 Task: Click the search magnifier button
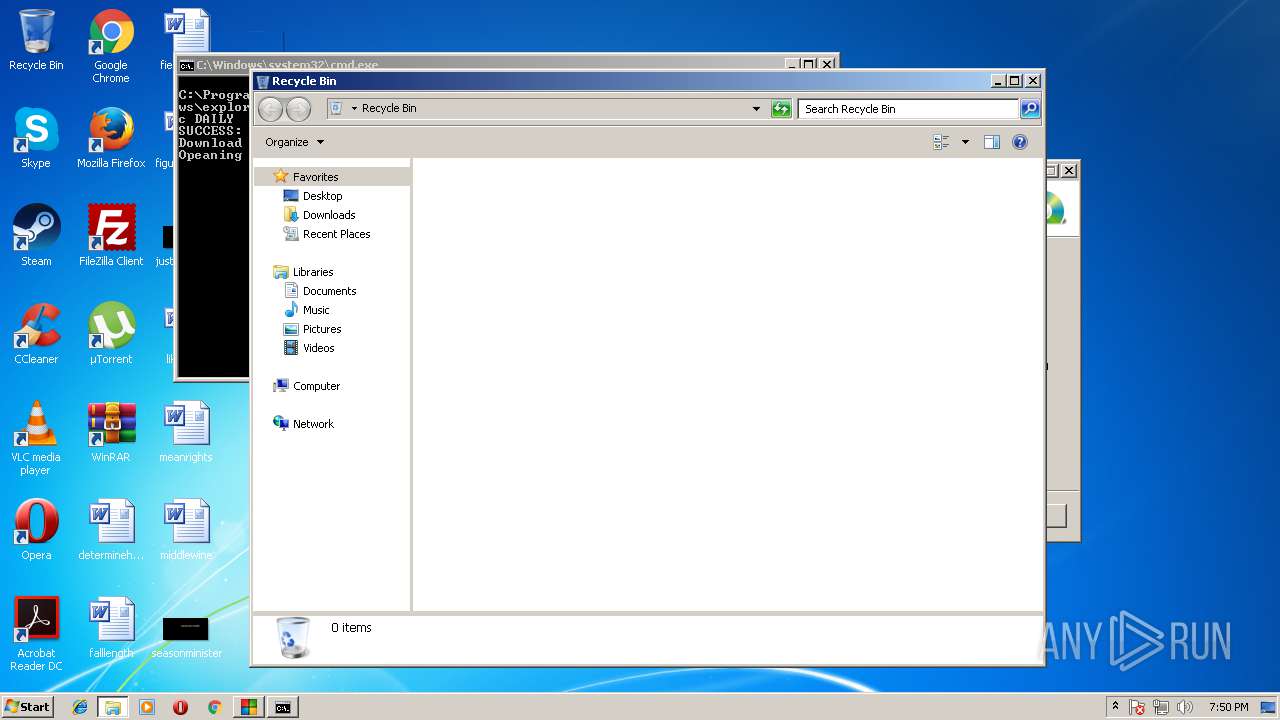point(1029,109)
